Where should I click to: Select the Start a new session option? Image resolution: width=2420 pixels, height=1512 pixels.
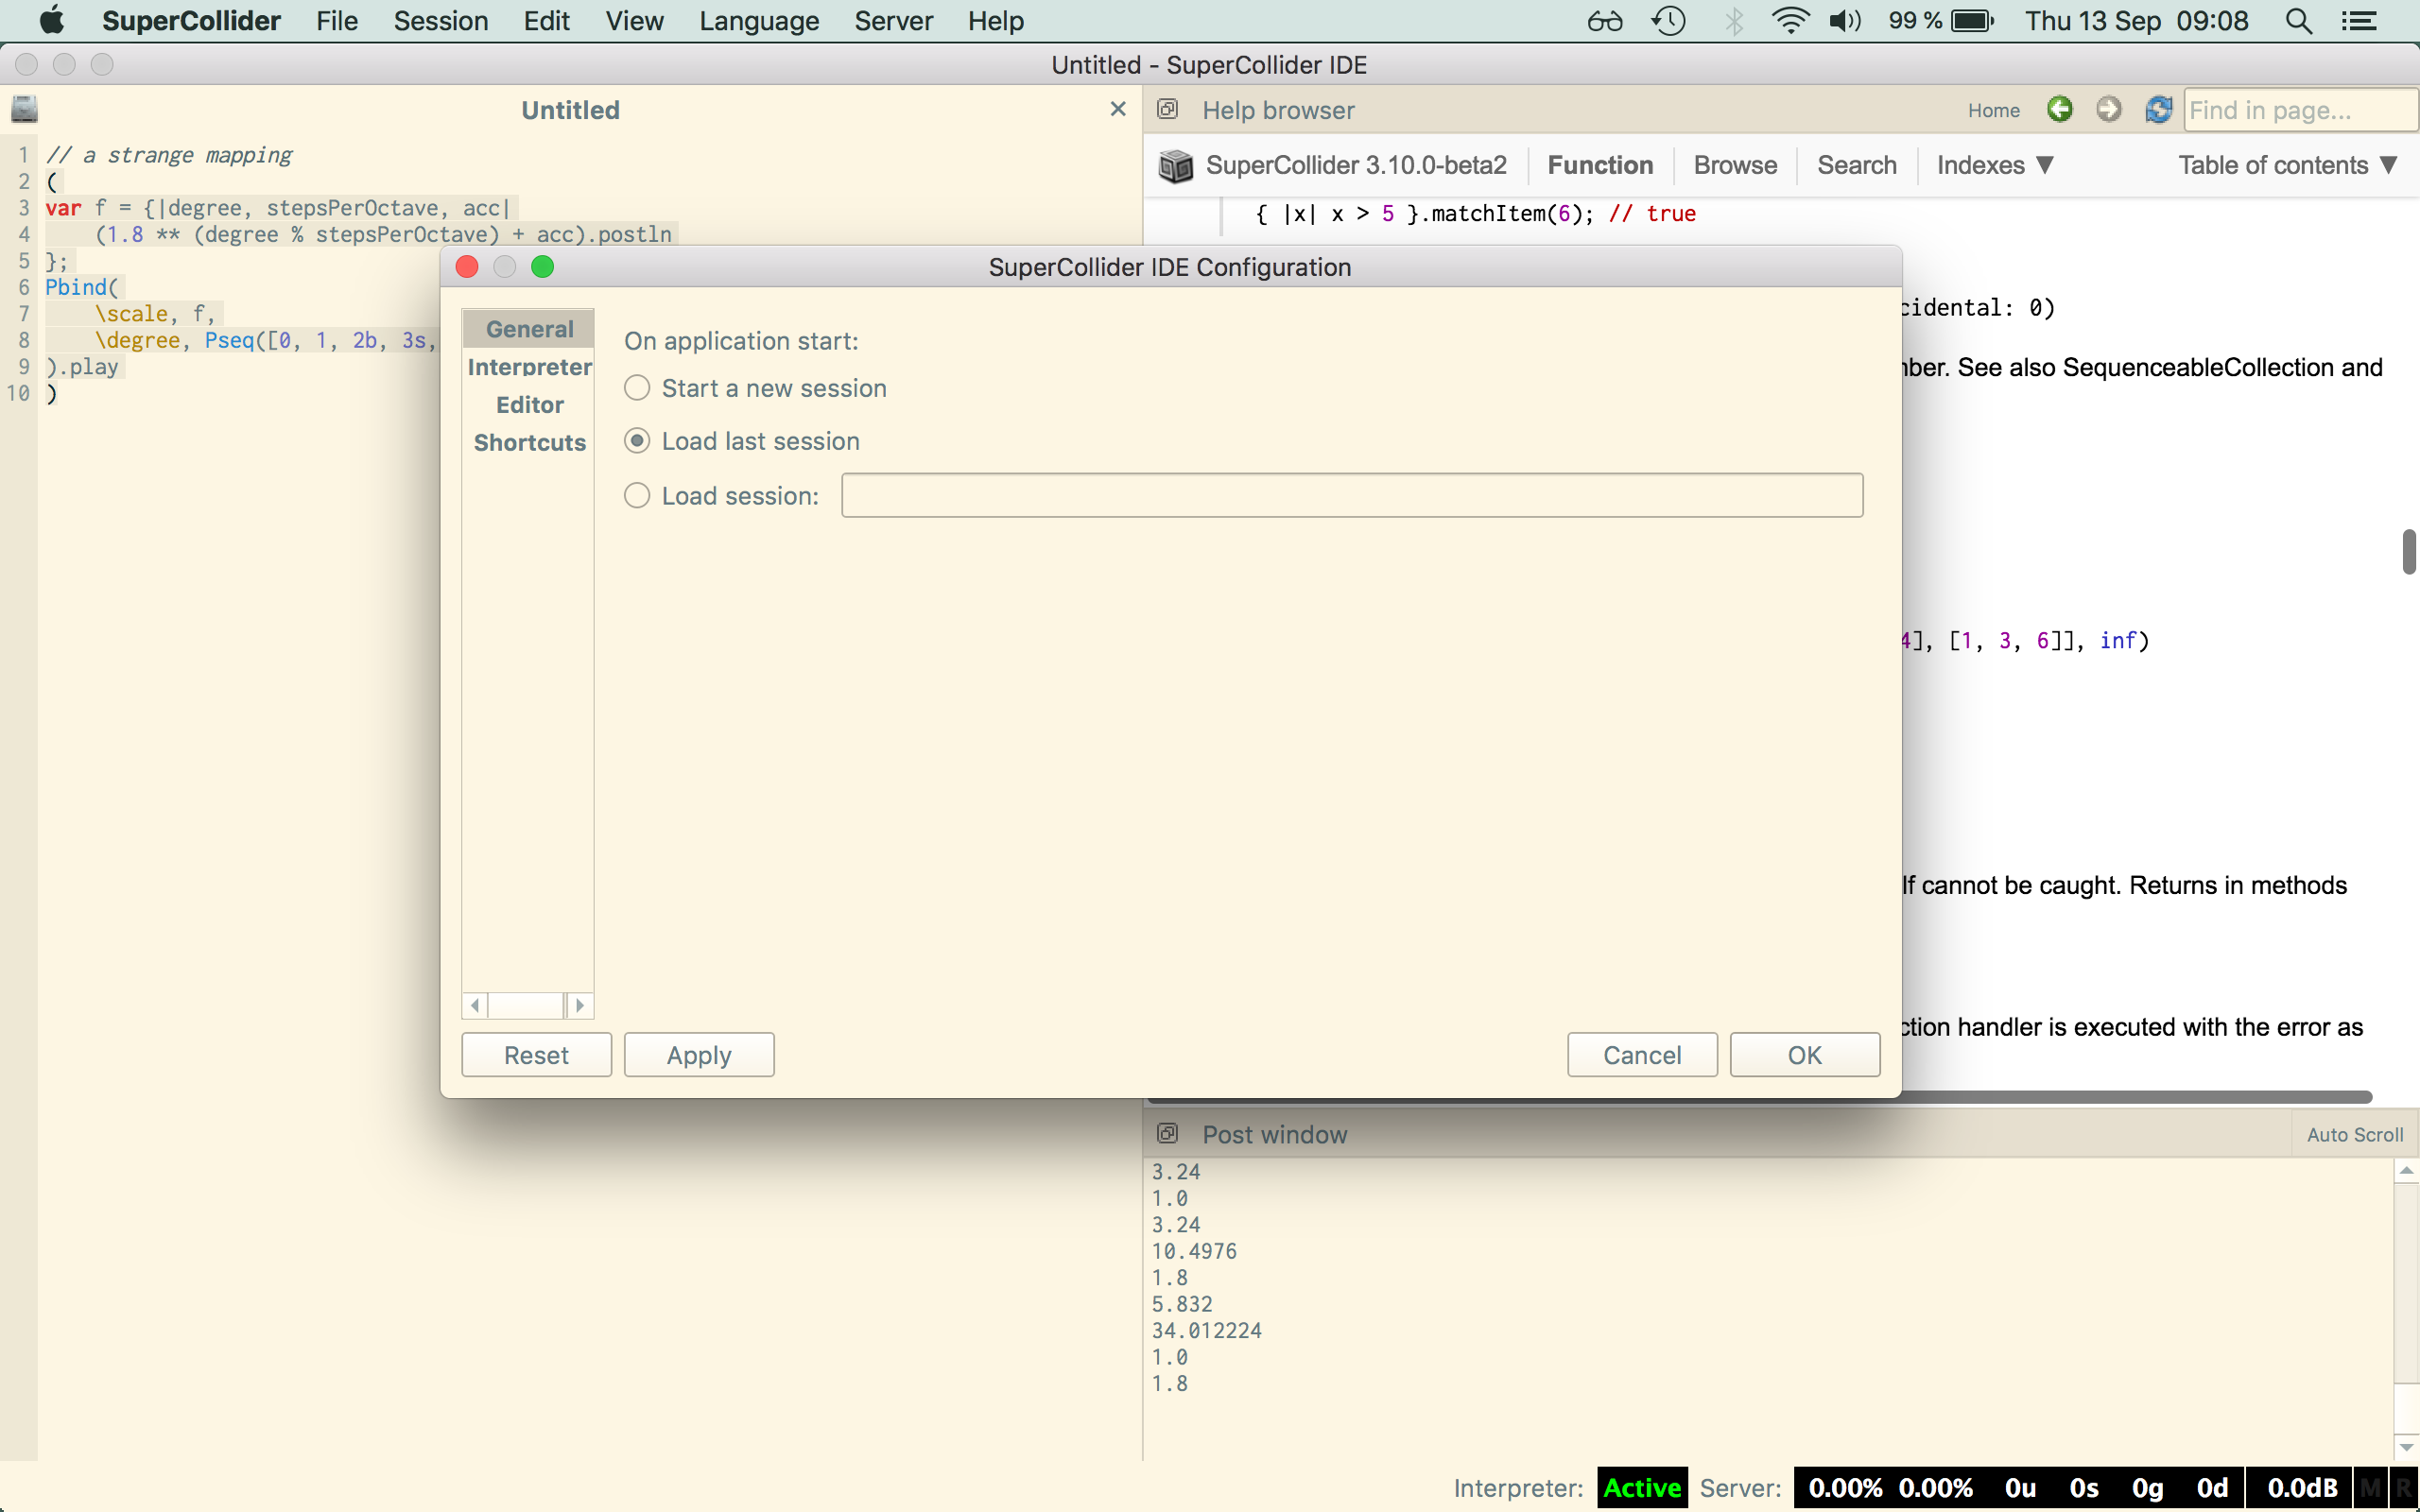(638, 388)
